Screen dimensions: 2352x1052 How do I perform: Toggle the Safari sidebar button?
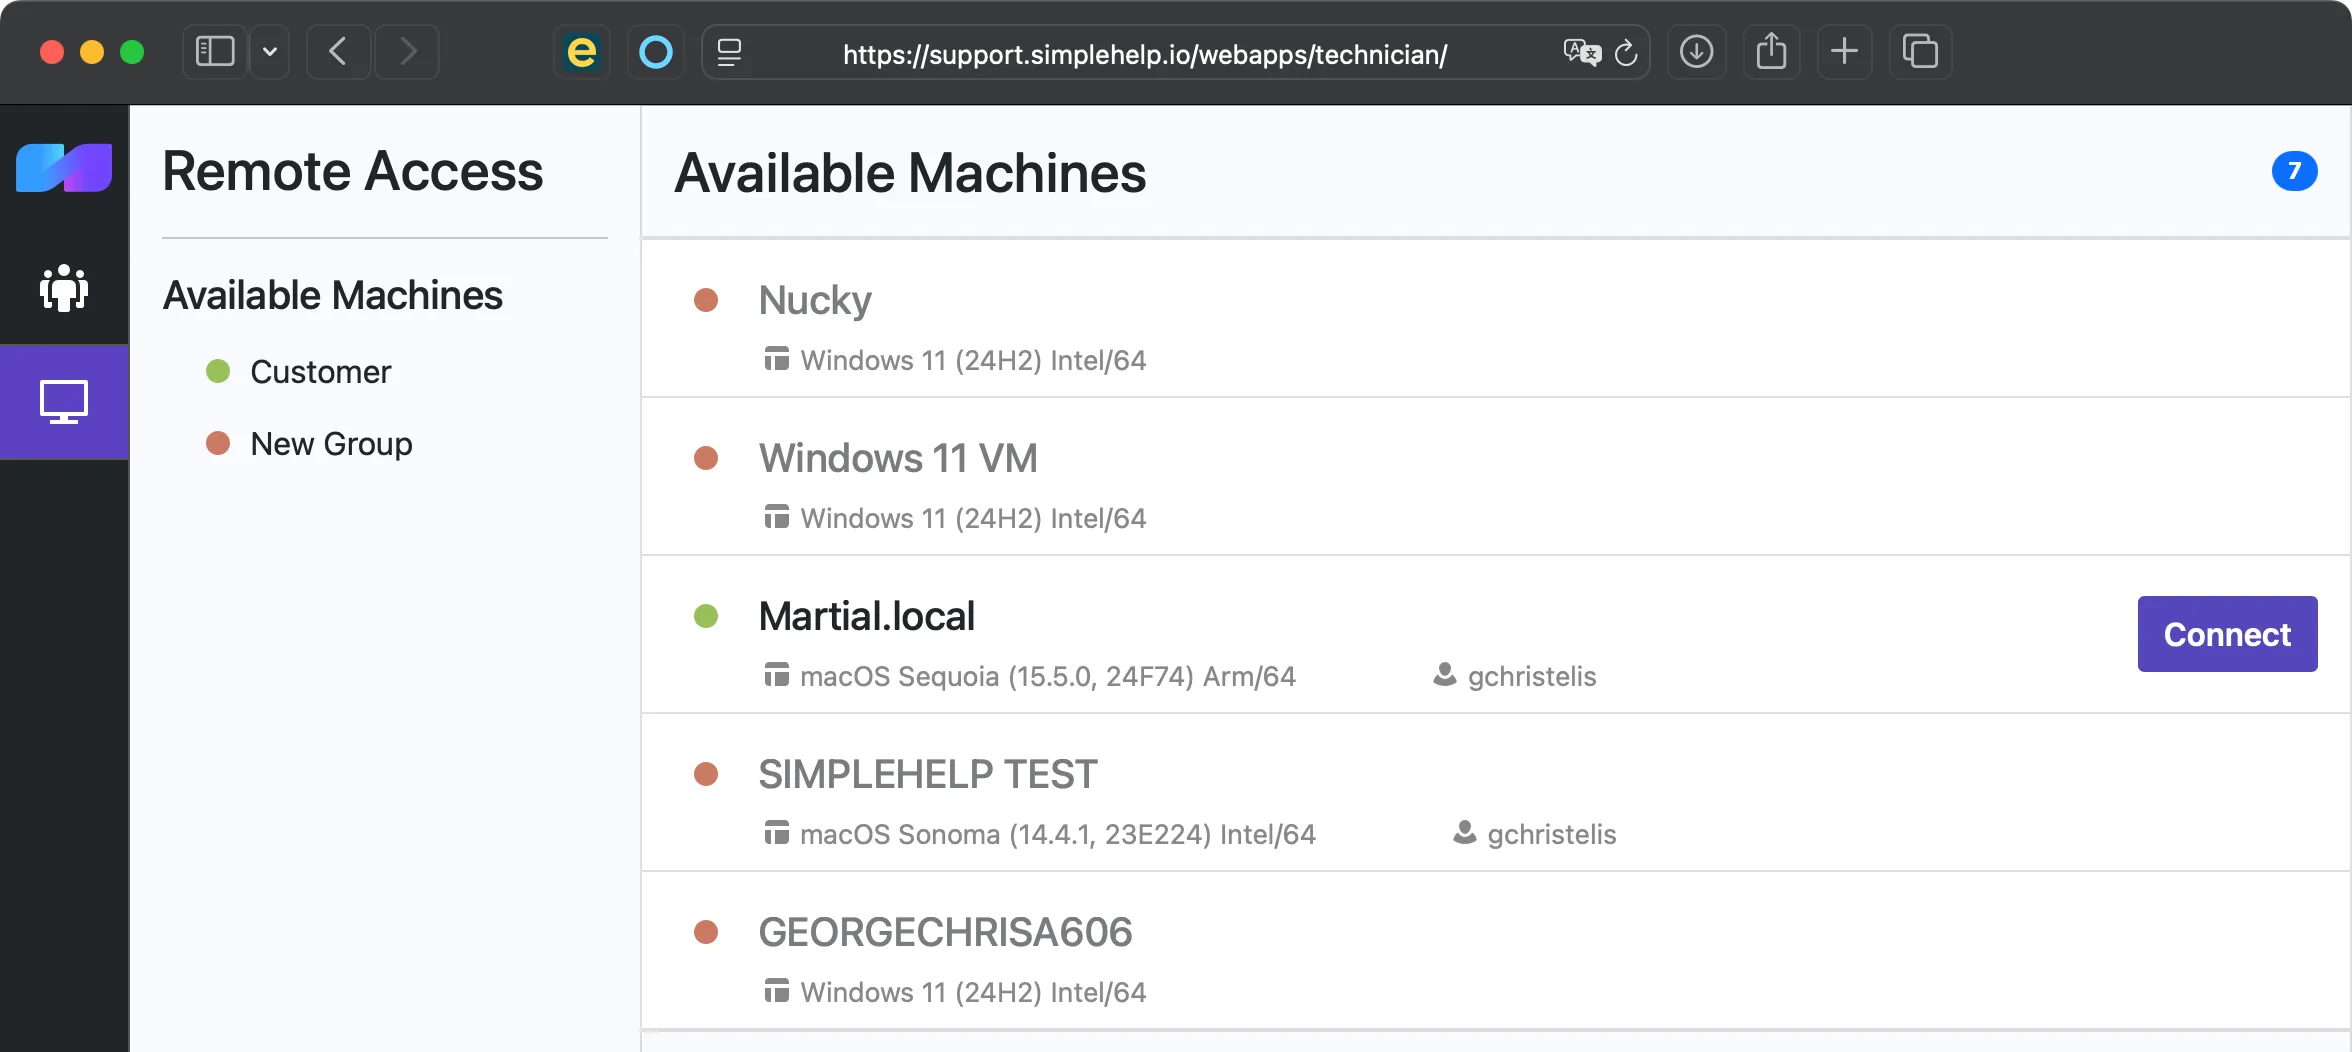pyautogui.click(x=214, y=51)
